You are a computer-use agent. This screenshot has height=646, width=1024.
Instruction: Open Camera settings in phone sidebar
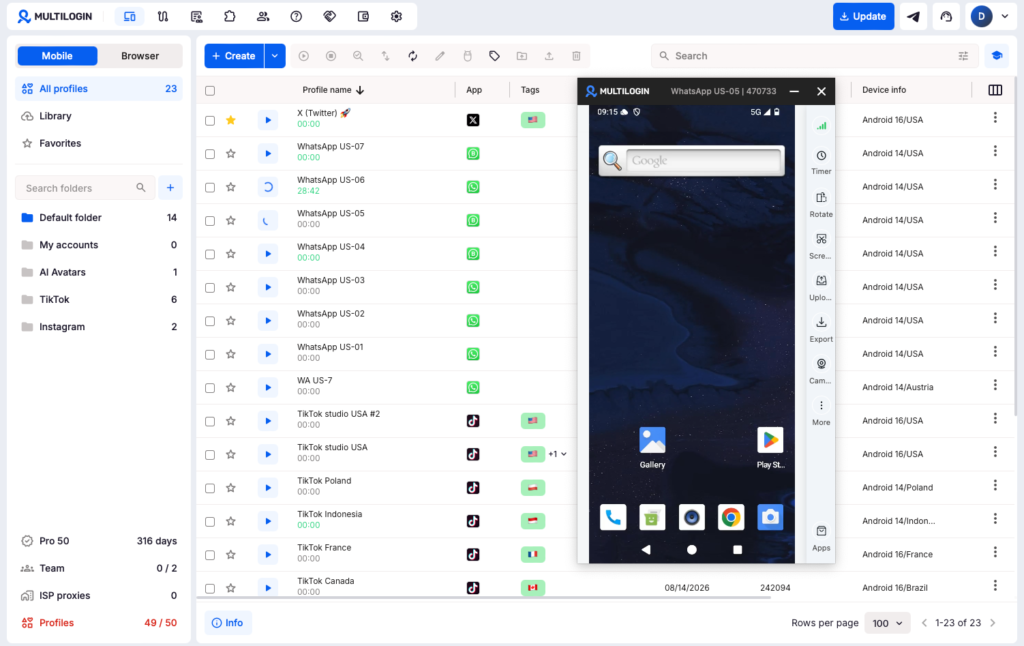click(821, 370)
